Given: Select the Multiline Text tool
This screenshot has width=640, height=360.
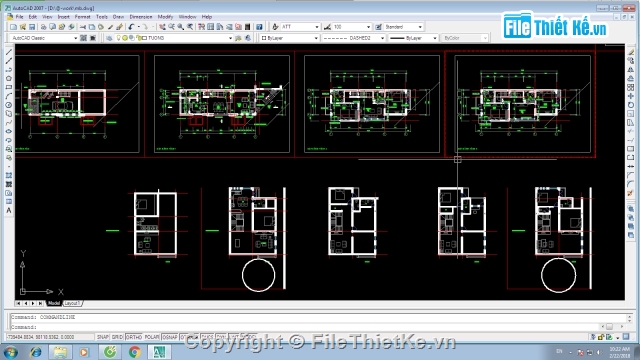Looking at the screenshot, I should click(x=9, y=211).
